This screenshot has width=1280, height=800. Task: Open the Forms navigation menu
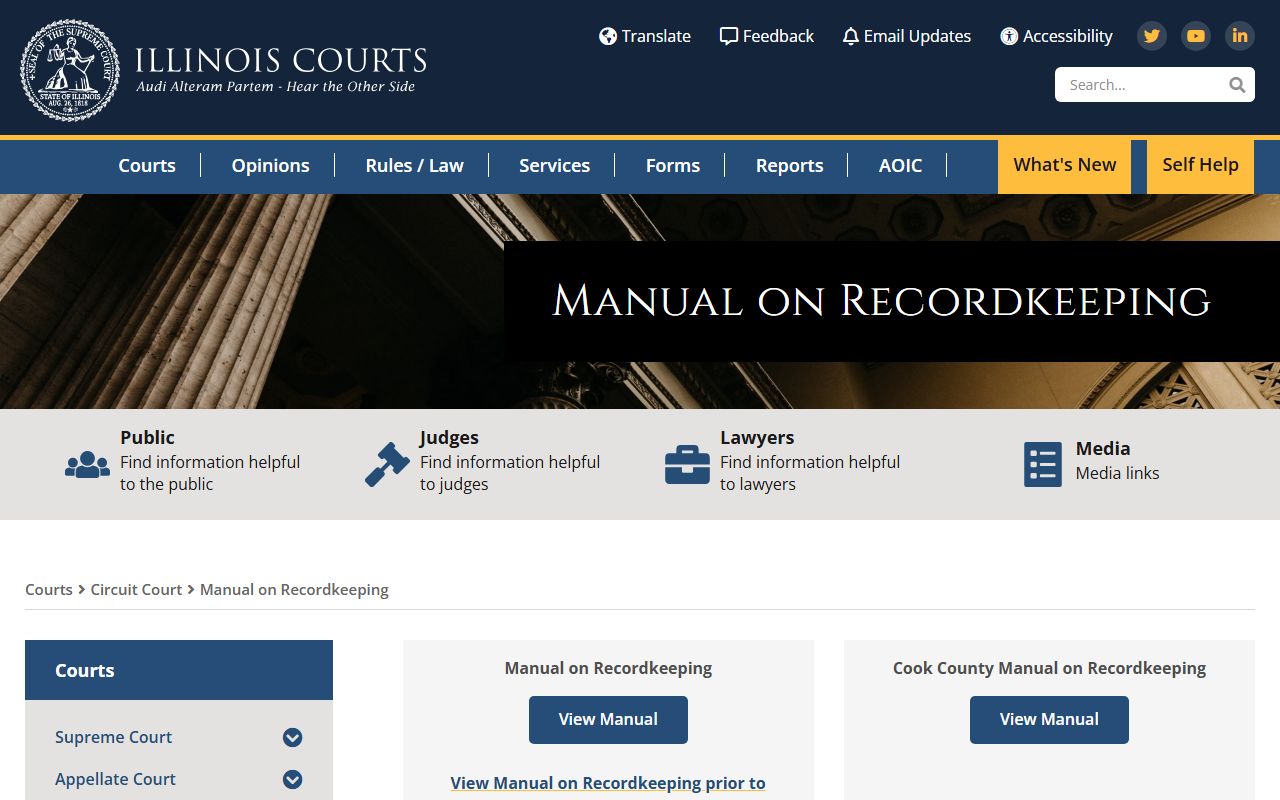(x=673, y=166)
